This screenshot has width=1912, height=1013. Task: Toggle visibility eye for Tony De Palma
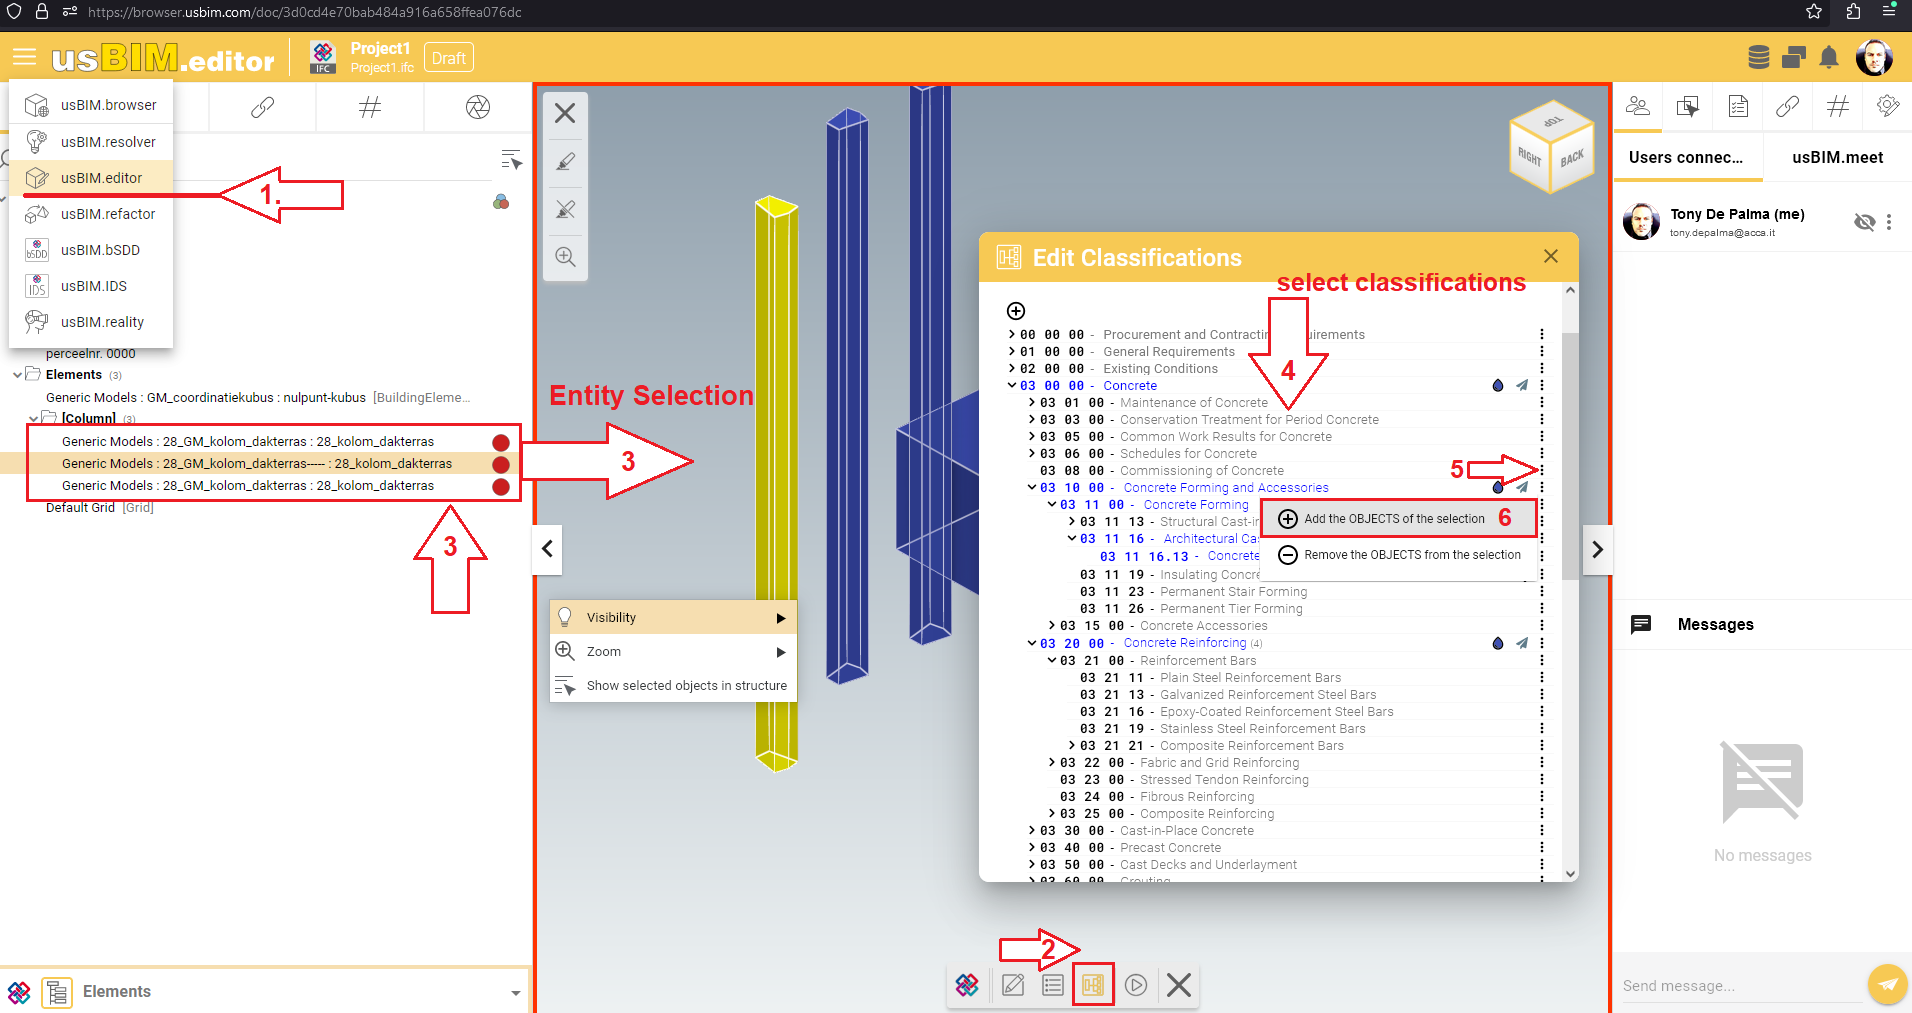tap(1864, 222)
